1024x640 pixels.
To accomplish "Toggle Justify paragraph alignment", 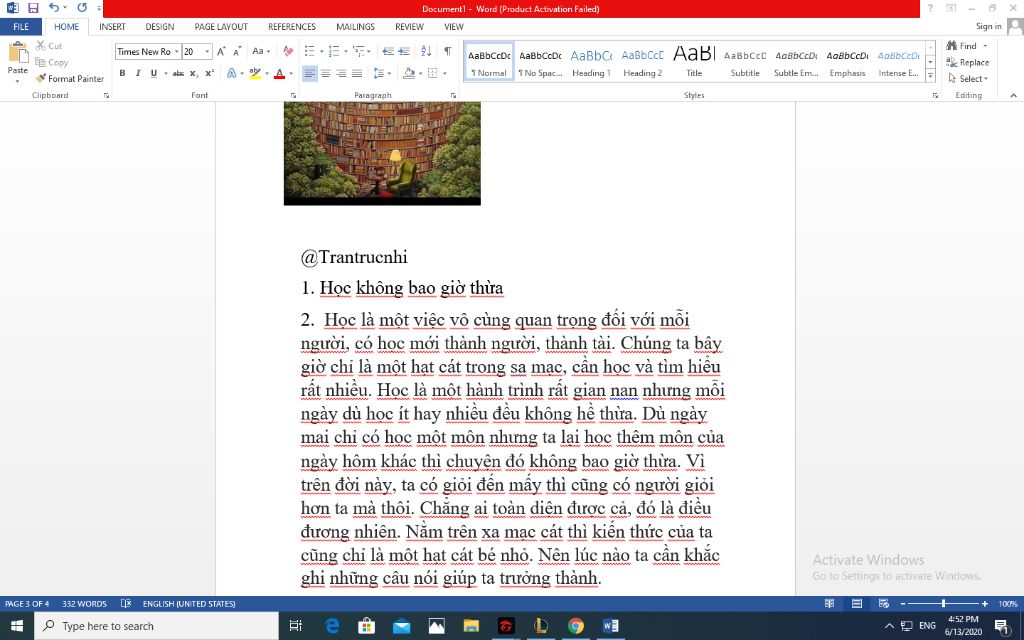I will tap(357, 73).
